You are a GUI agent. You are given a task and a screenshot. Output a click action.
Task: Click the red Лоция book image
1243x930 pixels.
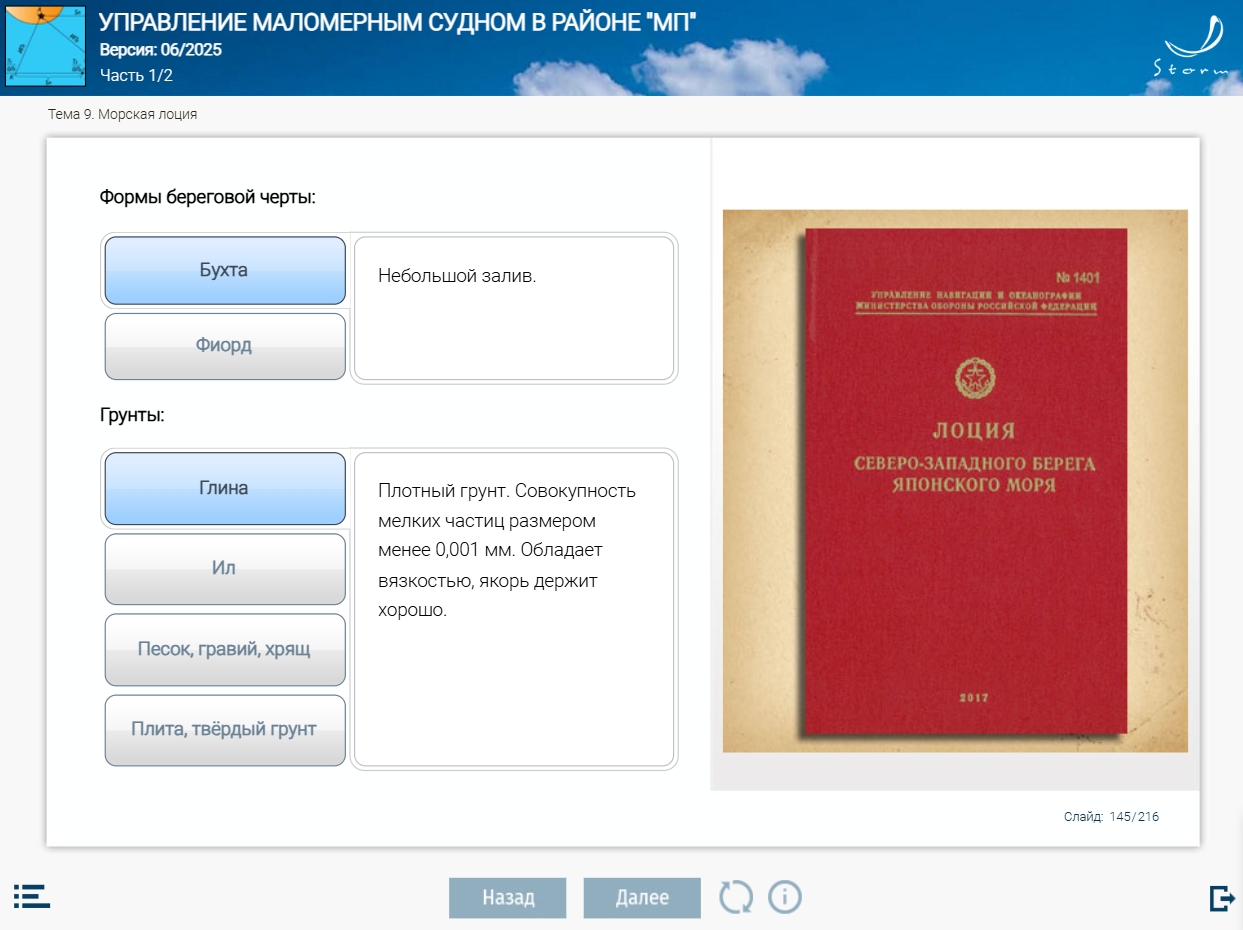point(955,480)
